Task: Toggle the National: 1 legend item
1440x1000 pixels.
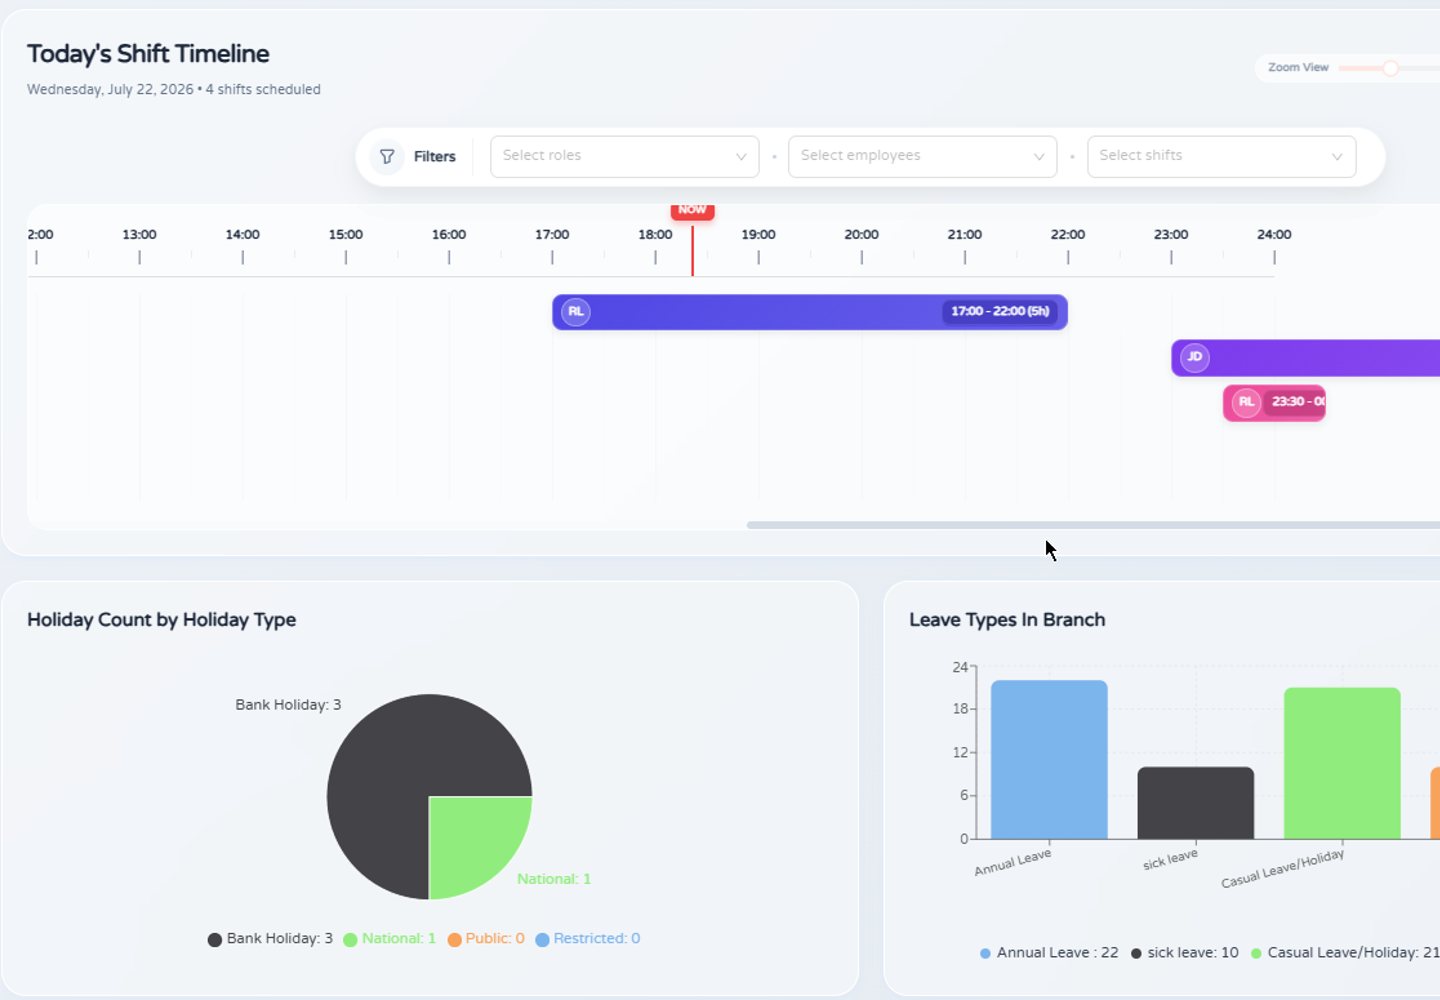Action: pyautogui.click(x=389, y=939)
